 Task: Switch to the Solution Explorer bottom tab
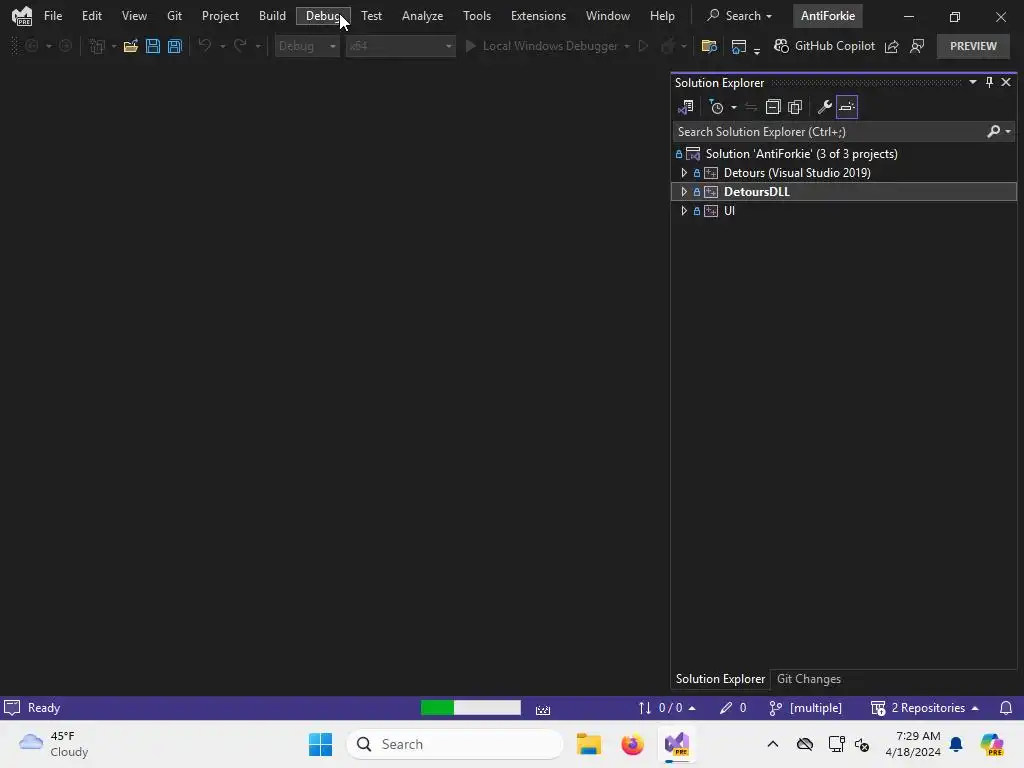point(720,679)
